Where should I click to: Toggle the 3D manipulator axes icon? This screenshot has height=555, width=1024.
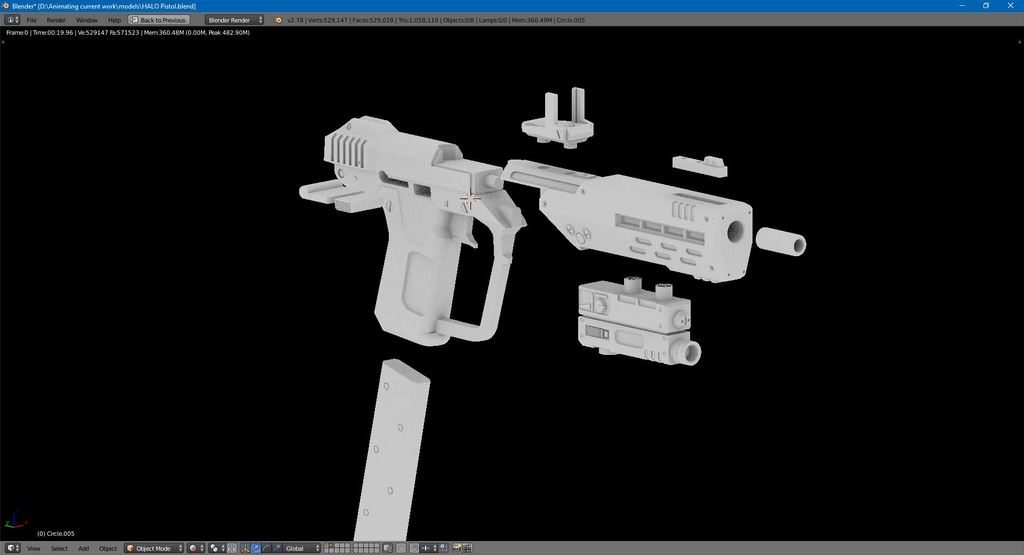point(244,548)
